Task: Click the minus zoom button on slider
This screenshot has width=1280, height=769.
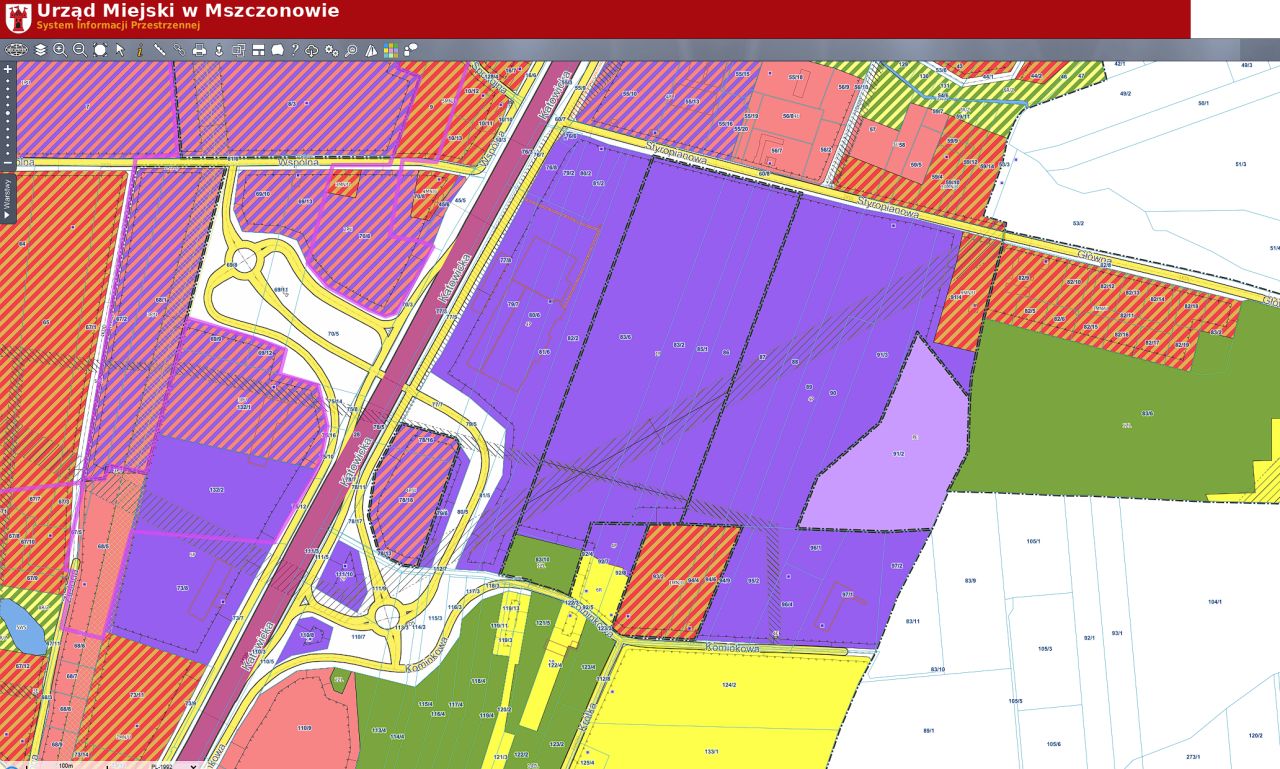Action: click(x=8, y=162)
